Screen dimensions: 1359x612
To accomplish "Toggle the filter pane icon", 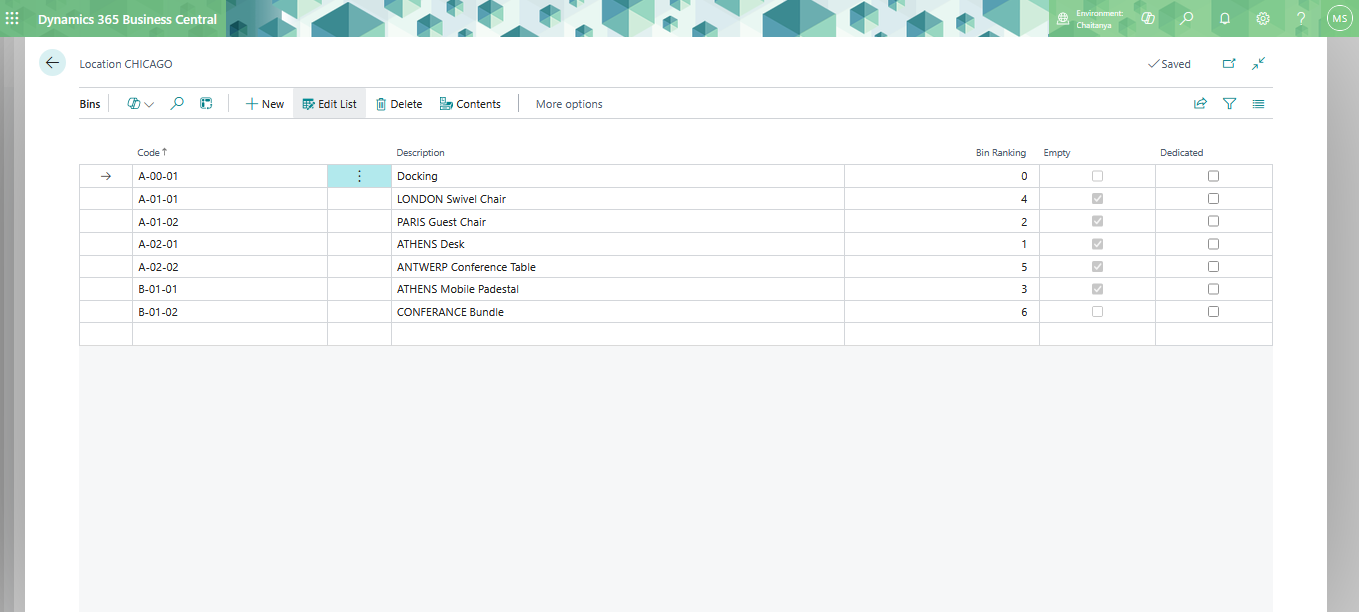I will [x=1230, y=103].
